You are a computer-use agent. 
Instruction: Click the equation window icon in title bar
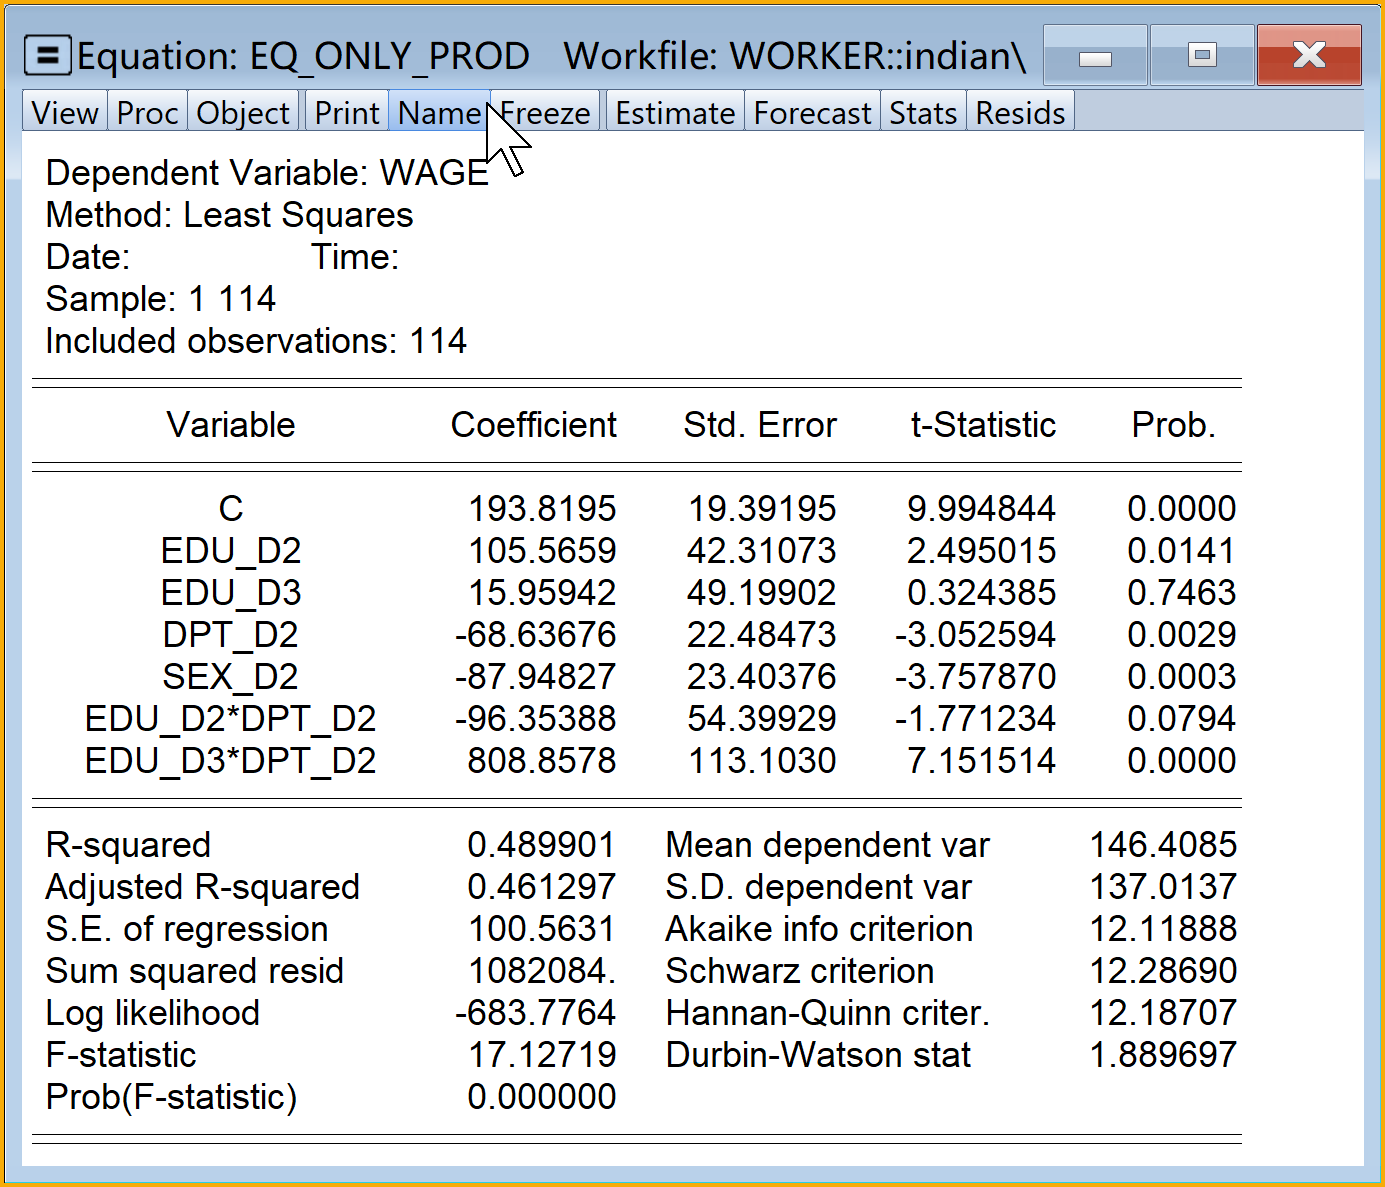47,56
